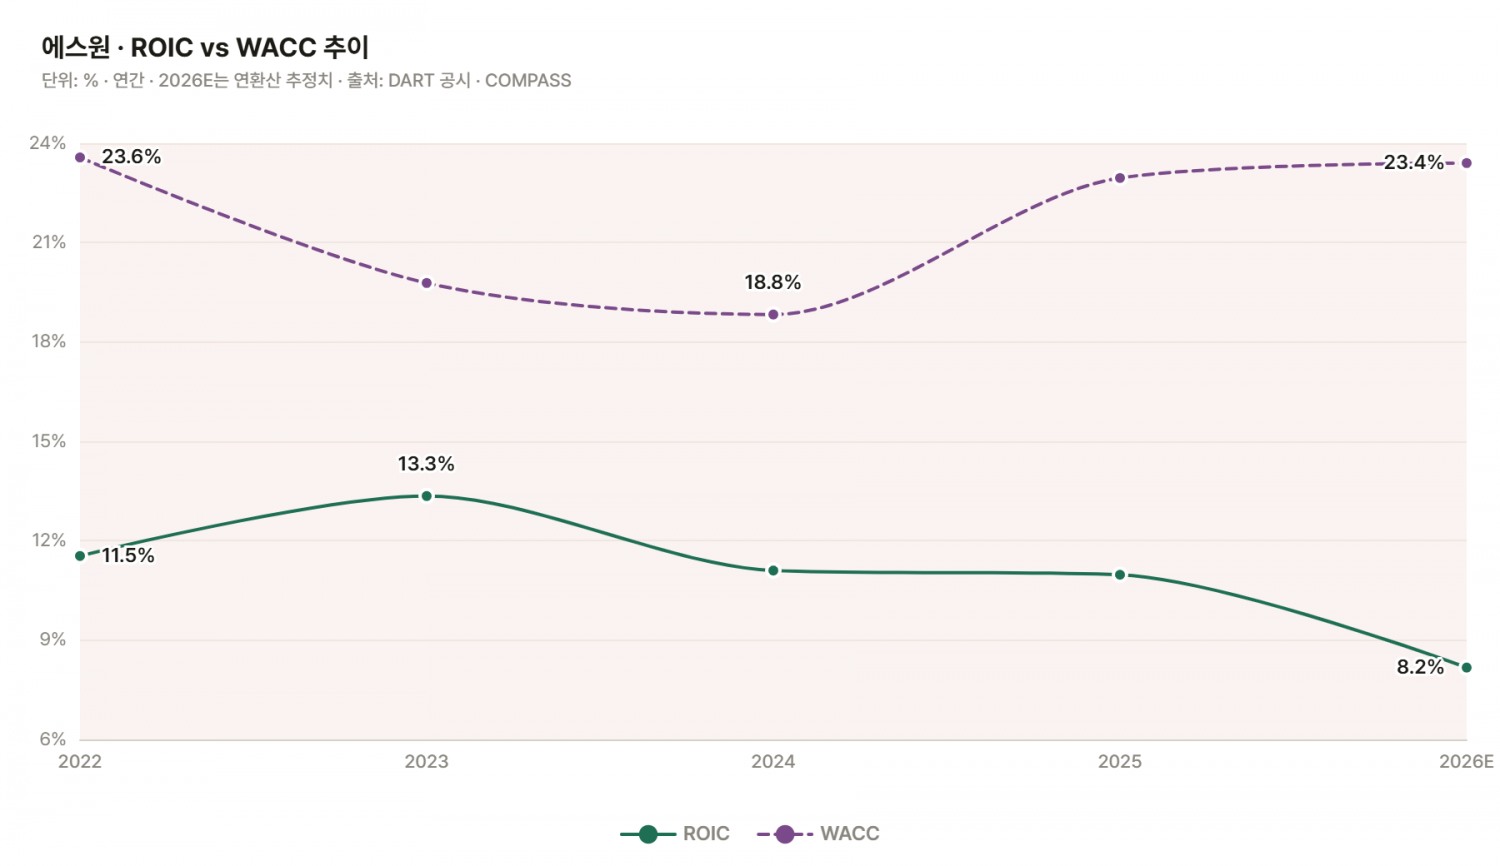Toggle the WACC series in legend
Screen dimensions: 1500x866
click(818, 834)
